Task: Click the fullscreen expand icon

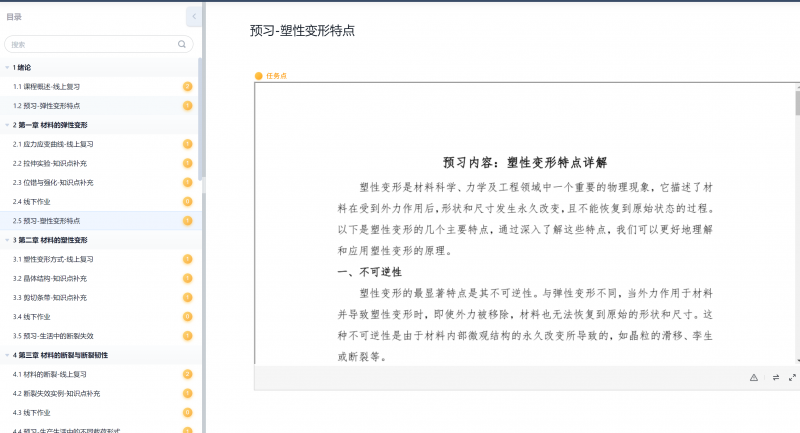Action: [x=792, y=378]
